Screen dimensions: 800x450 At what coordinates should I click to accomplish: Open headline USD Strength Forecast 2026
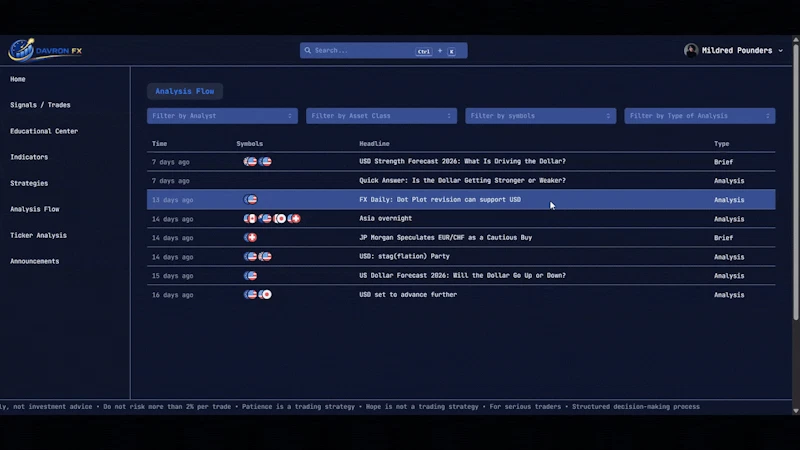pyautogui.click(x=462, y=161)
